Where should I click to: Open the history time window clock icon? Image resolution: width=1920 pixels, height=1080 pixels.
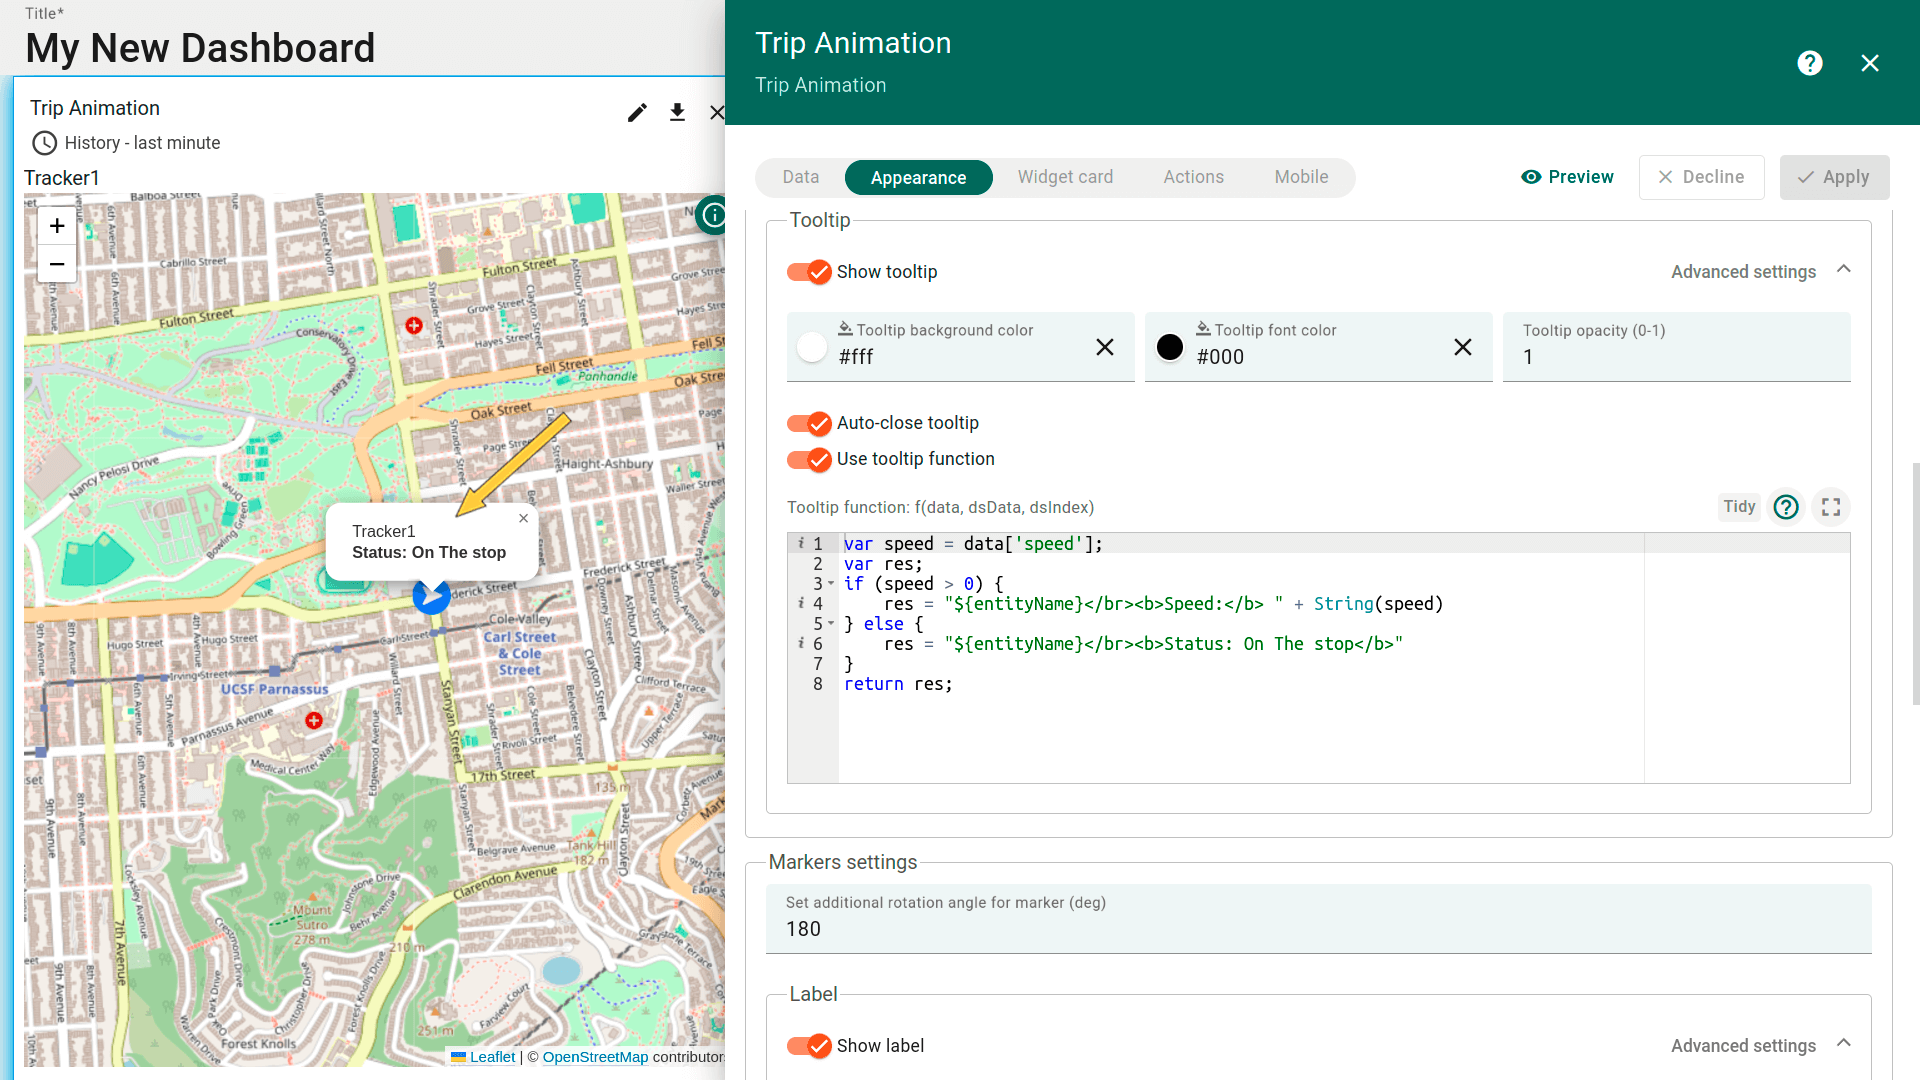[44, 143]
